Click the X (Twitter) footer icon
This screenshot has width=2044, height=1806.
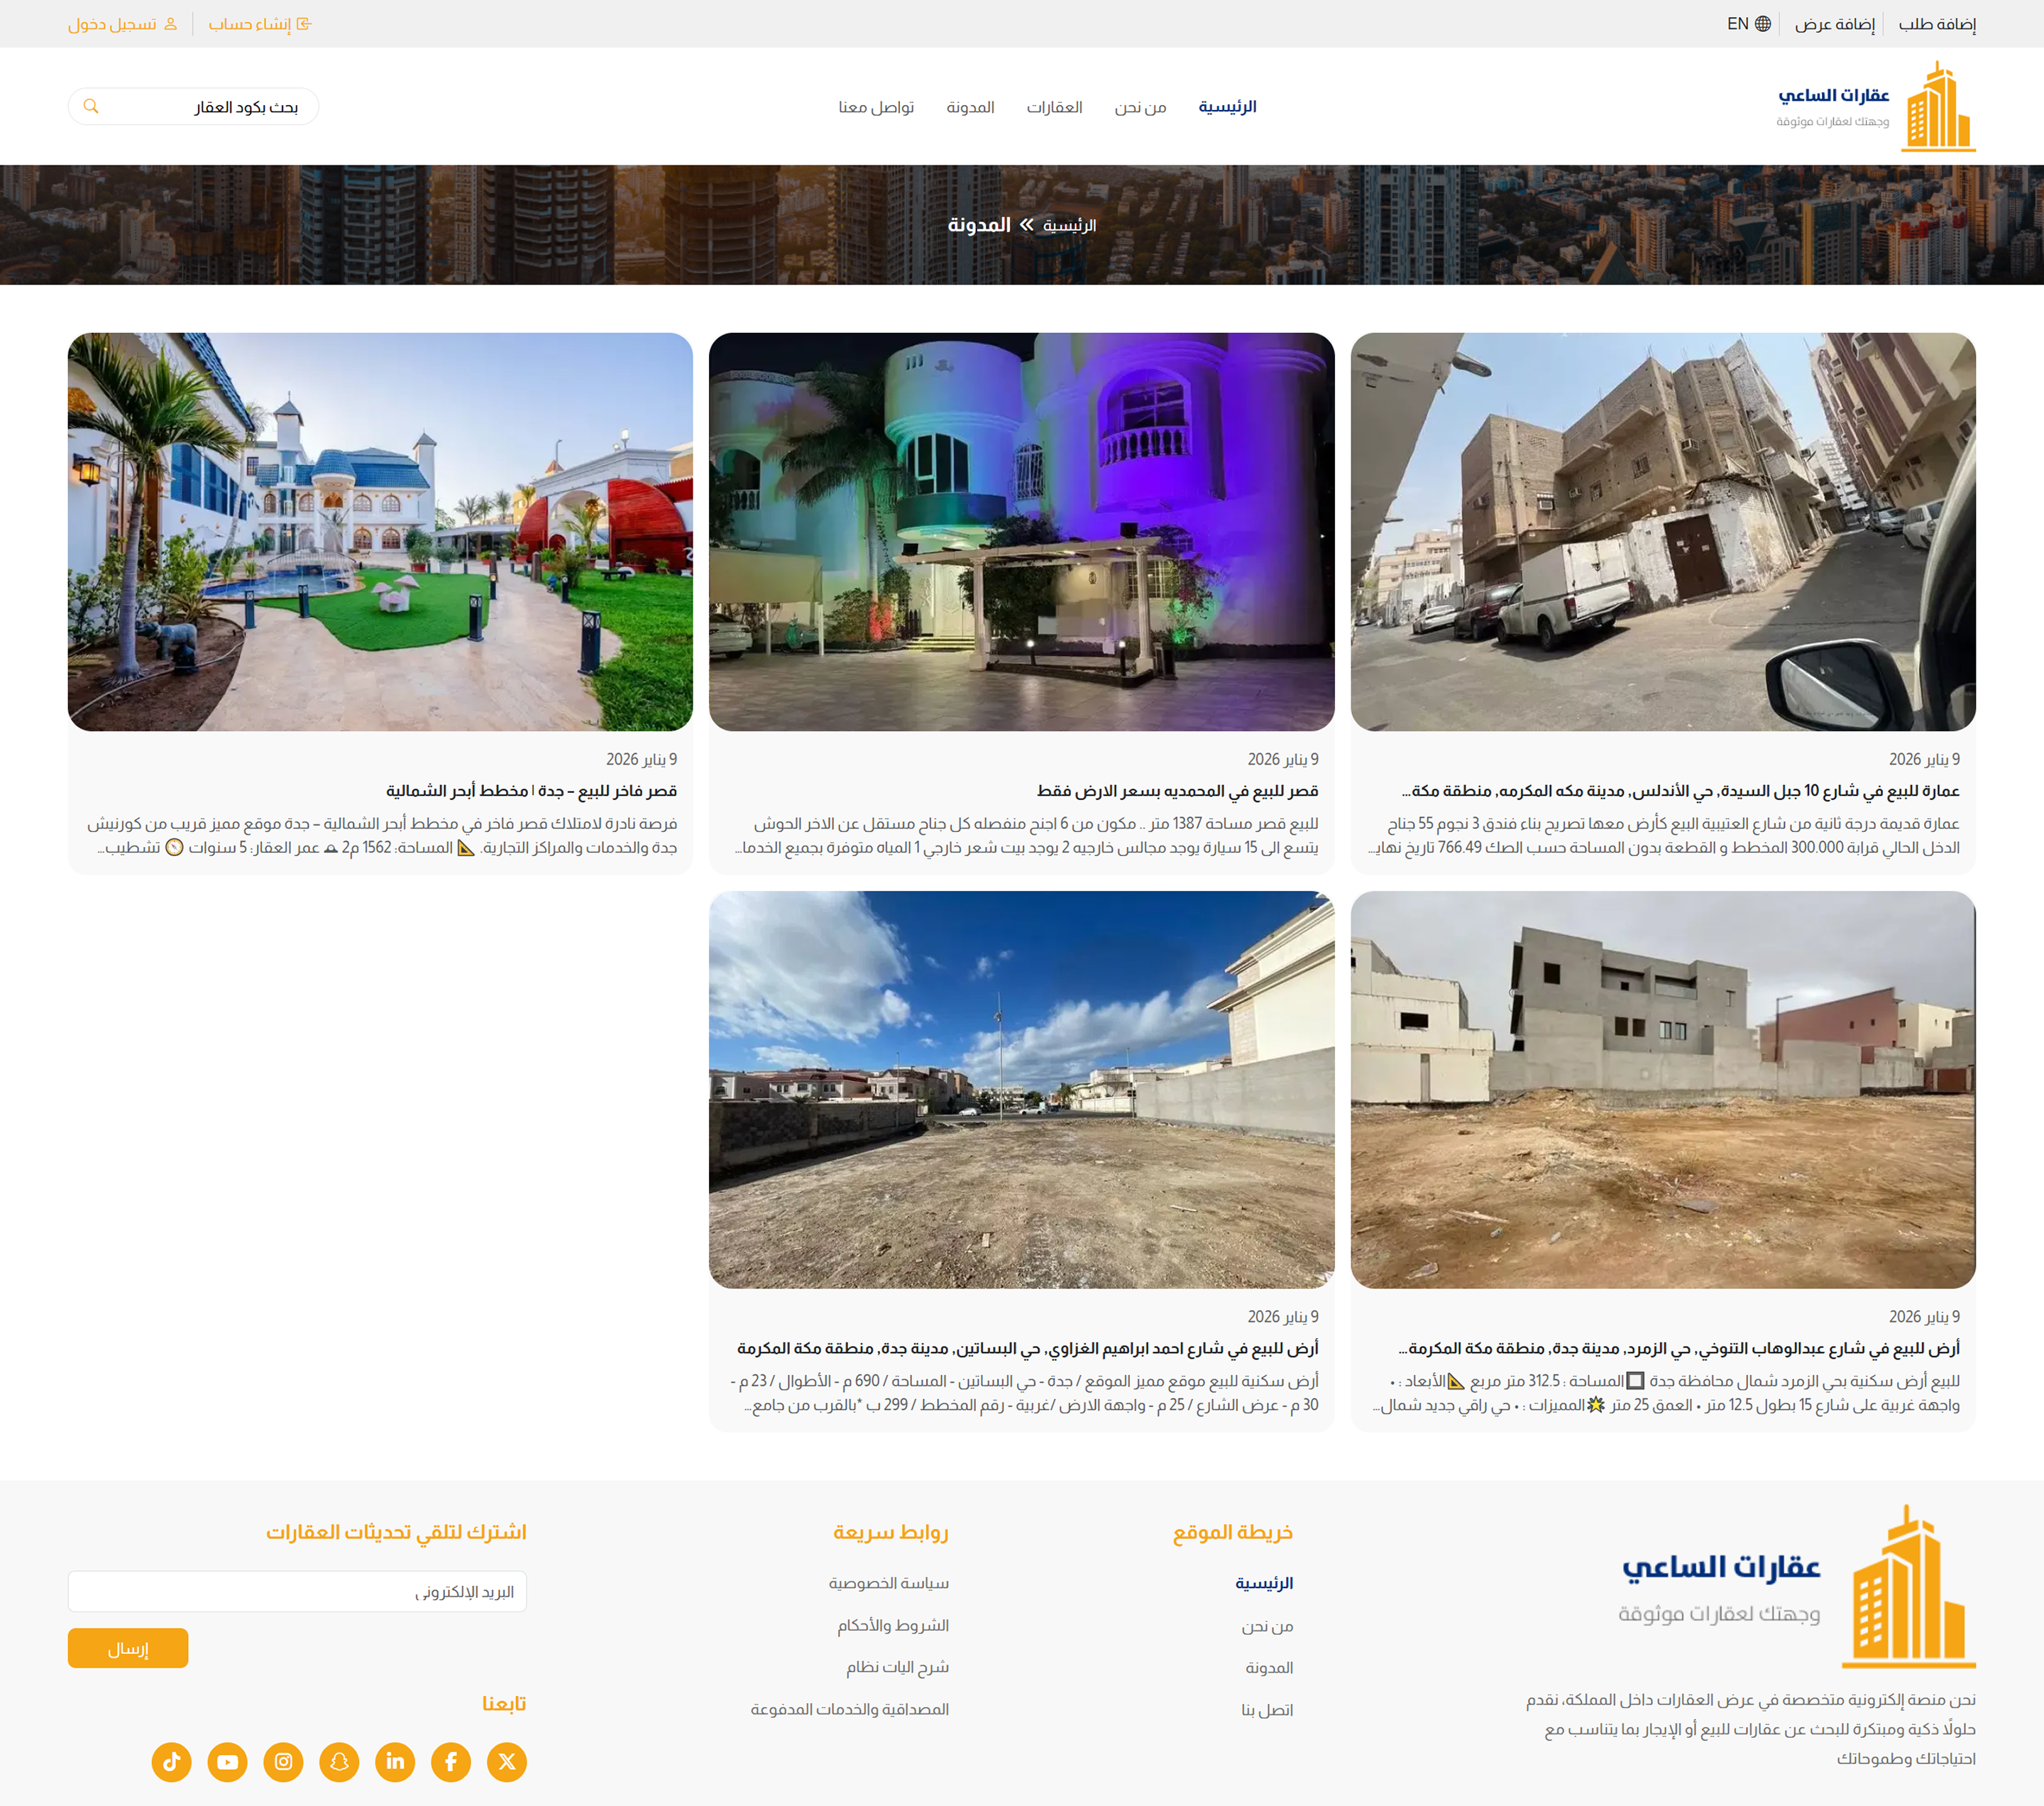(507, 1761)
